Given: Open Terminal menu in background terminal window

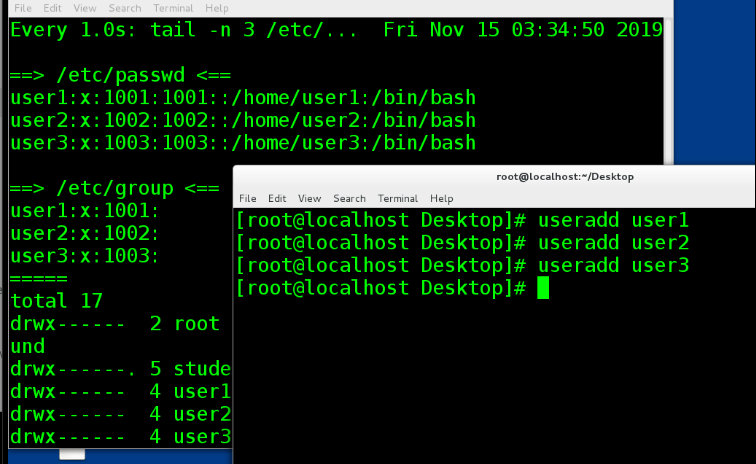Looking at the screenshot, I should coord(173,8).
